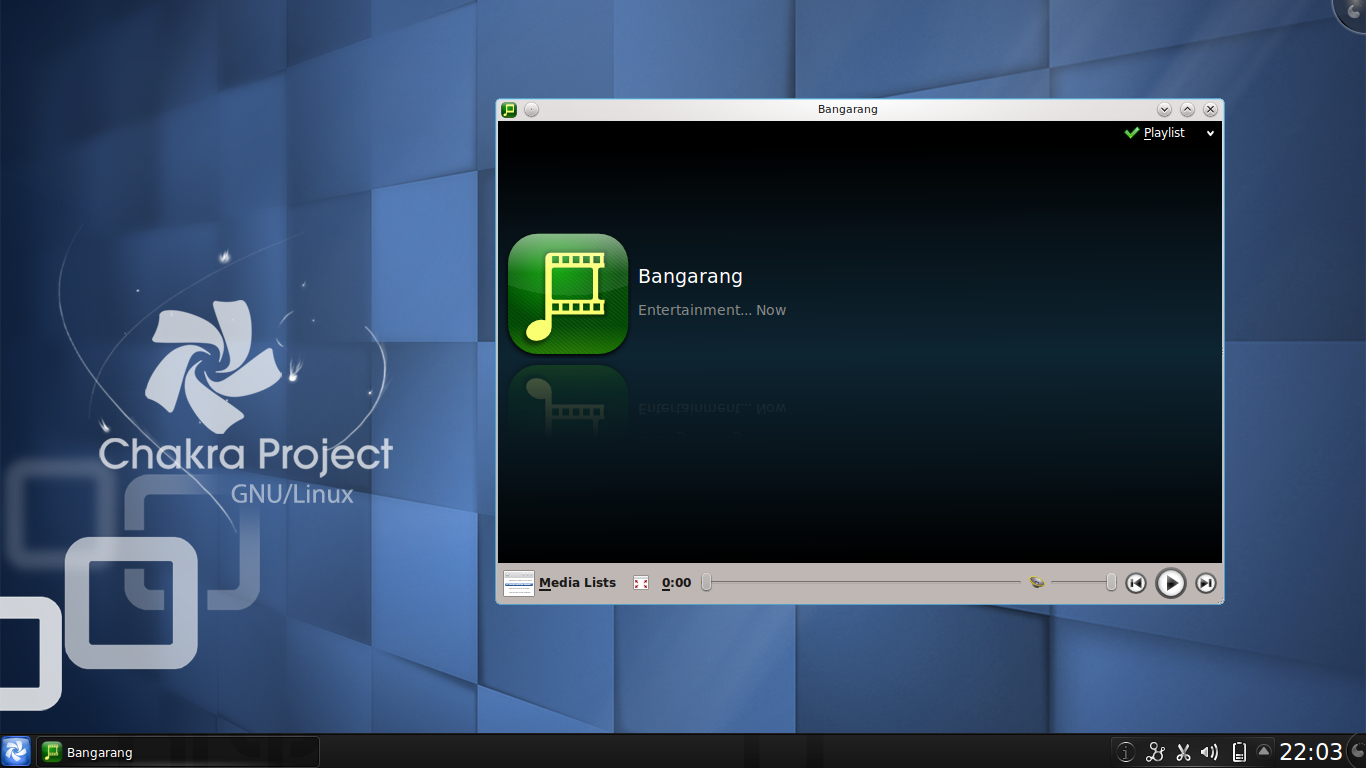Open the battery status tray icon

pos(1239,752)
